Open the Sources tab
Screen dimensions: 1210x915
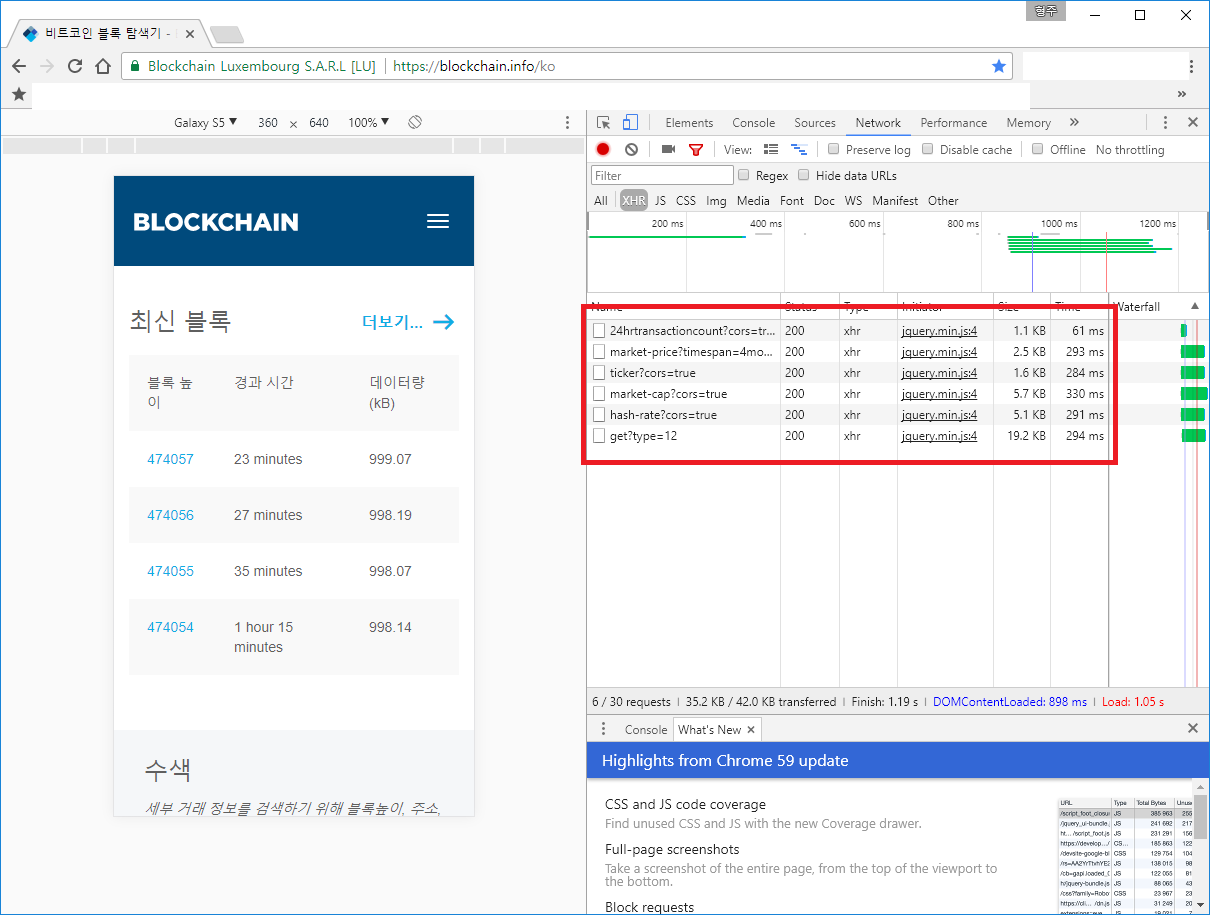815,122
